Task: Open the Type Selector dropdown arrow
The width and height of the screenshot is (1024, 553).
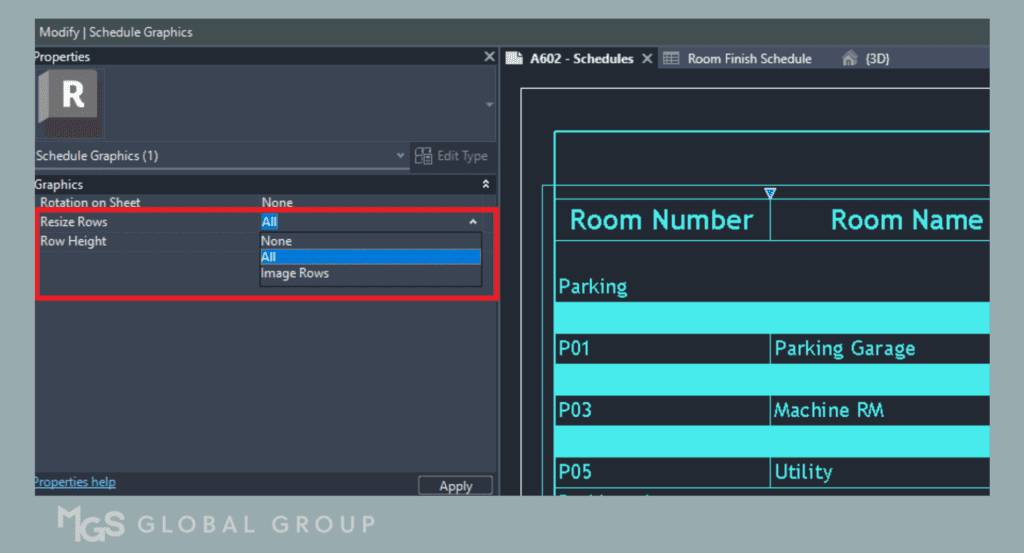Action: pos(488,104)
